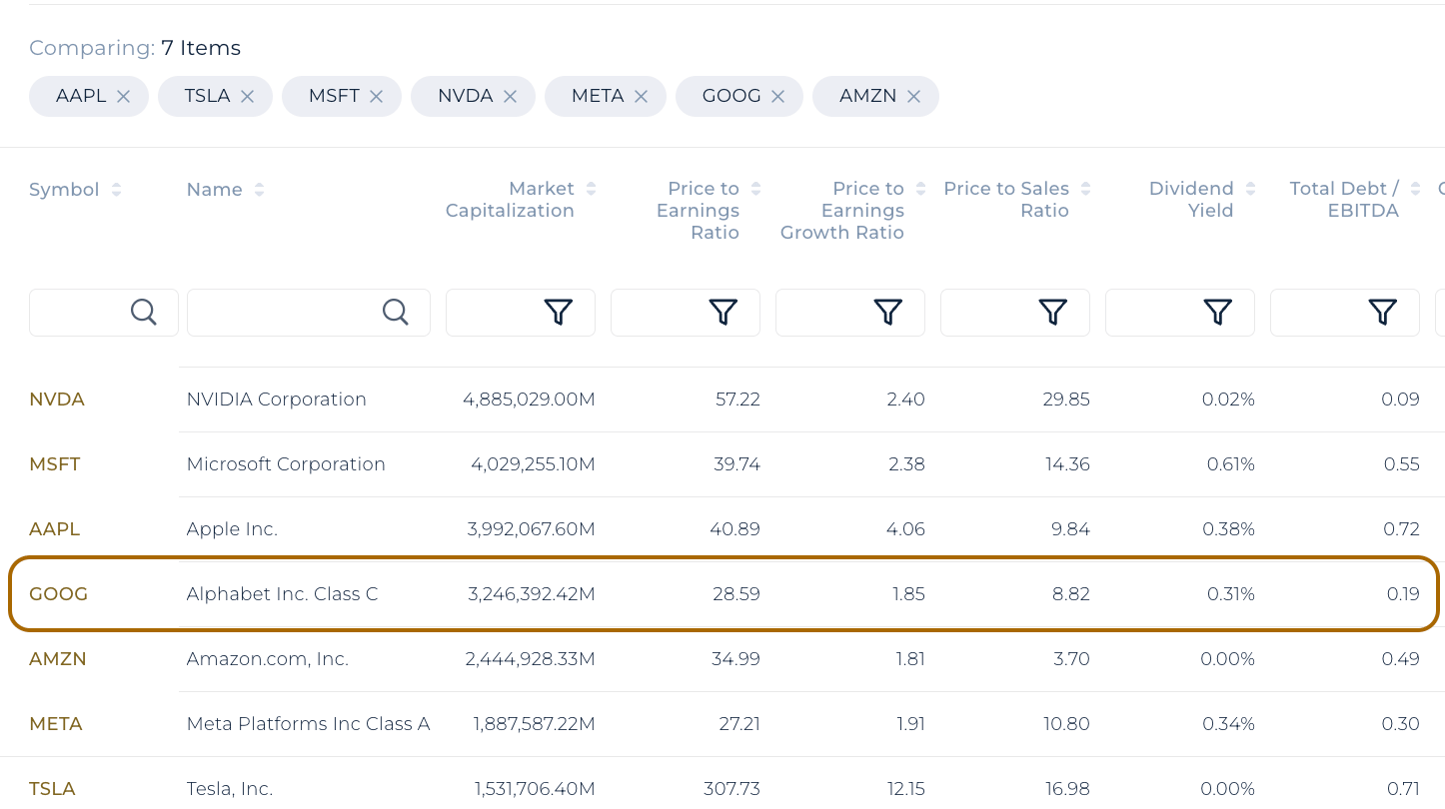1445x809 pixels.
Task: Remove TSLA chip from comparison
Action: 247,97
